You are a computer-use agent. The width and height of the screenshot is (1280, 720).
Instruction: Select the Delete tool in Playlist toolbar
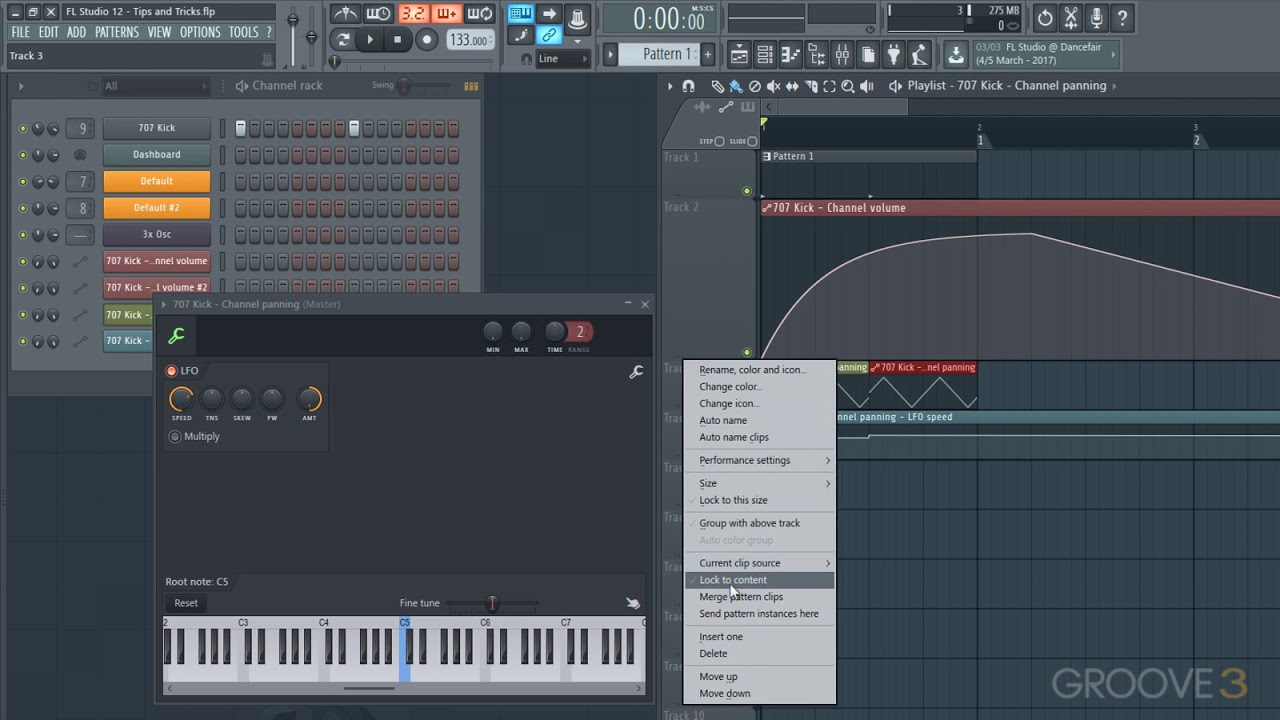(755, 86)
